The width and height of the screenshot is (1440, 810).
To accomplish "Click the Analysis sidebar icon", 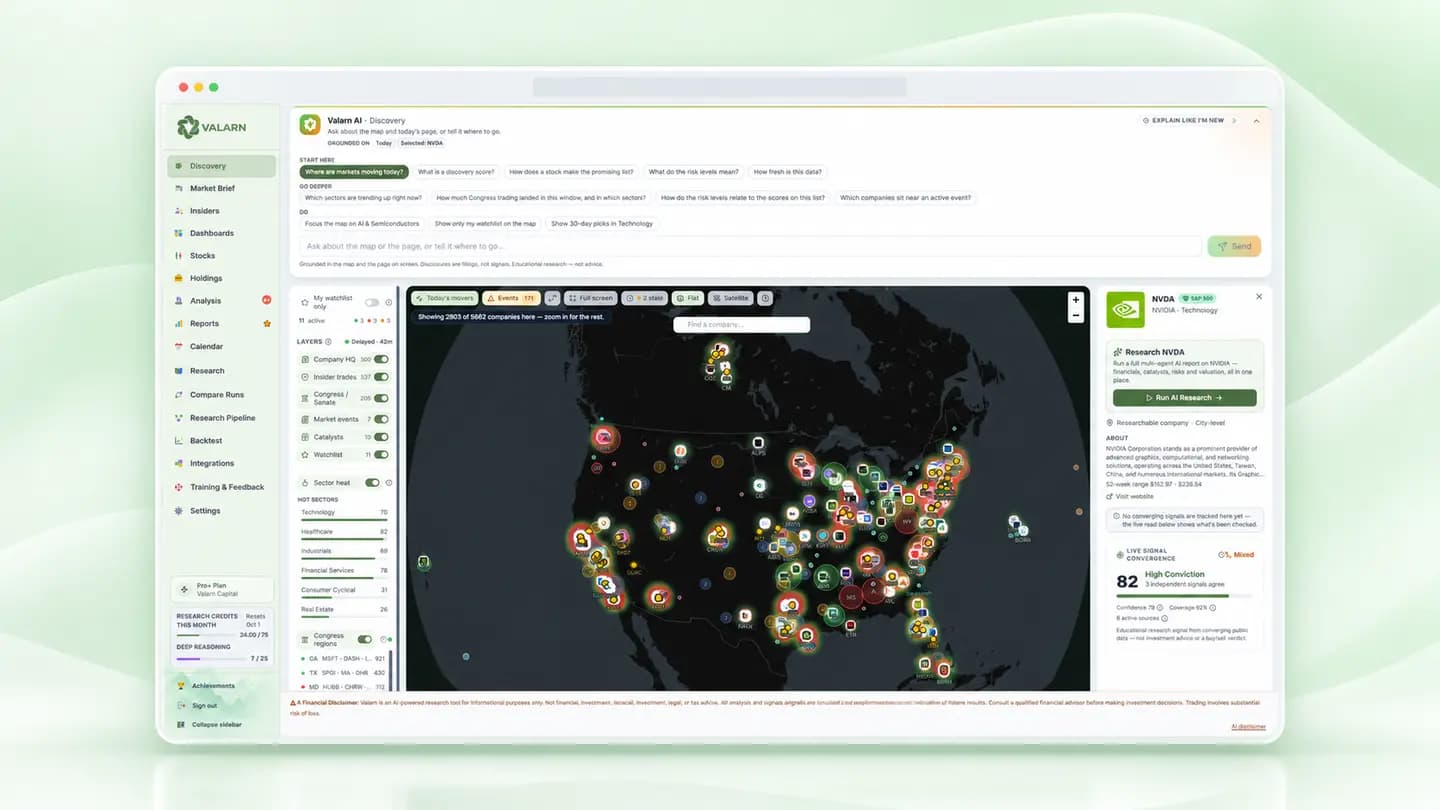I will click(178, 301).
